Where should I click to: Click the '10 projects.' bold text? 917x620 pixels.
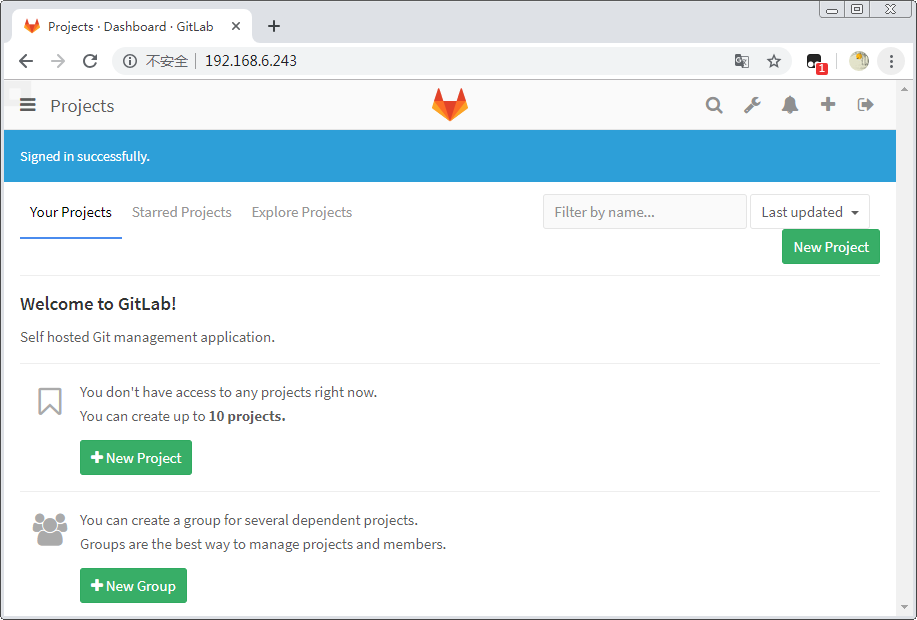pyautogui.click(x=247, y=416)
